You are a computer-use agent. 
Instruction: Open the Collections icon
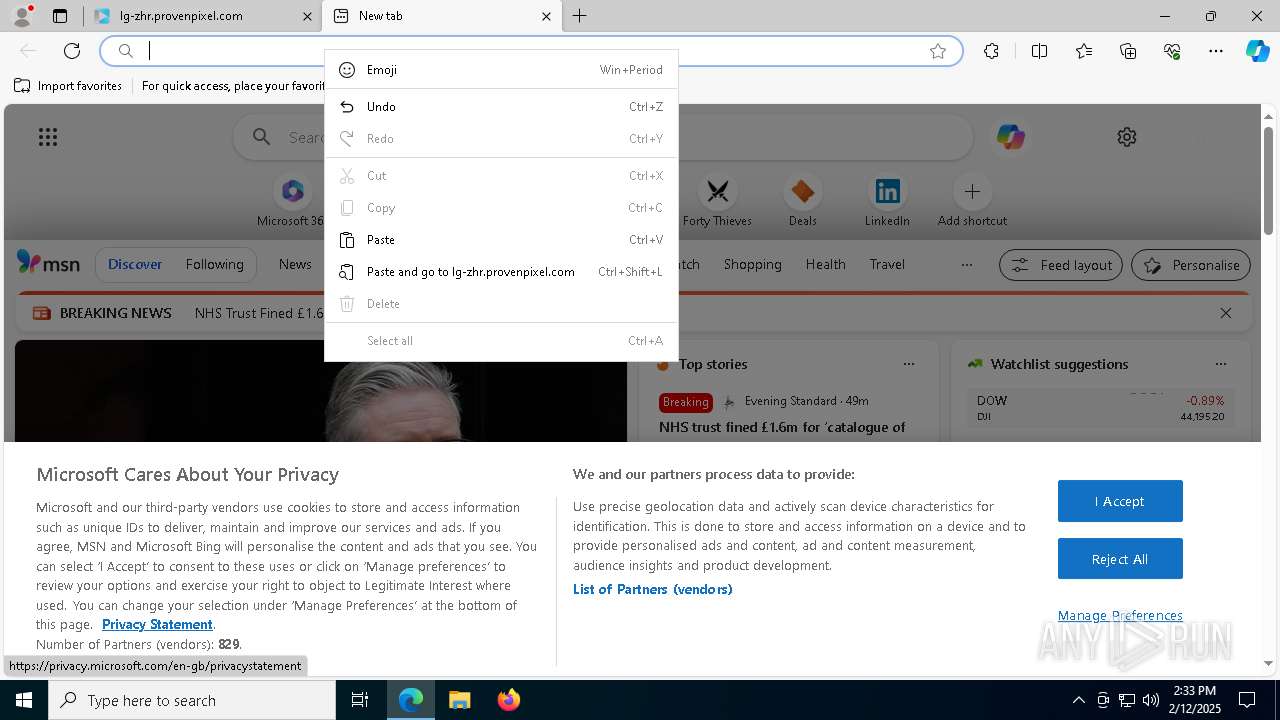click(x=1128, y=51)
